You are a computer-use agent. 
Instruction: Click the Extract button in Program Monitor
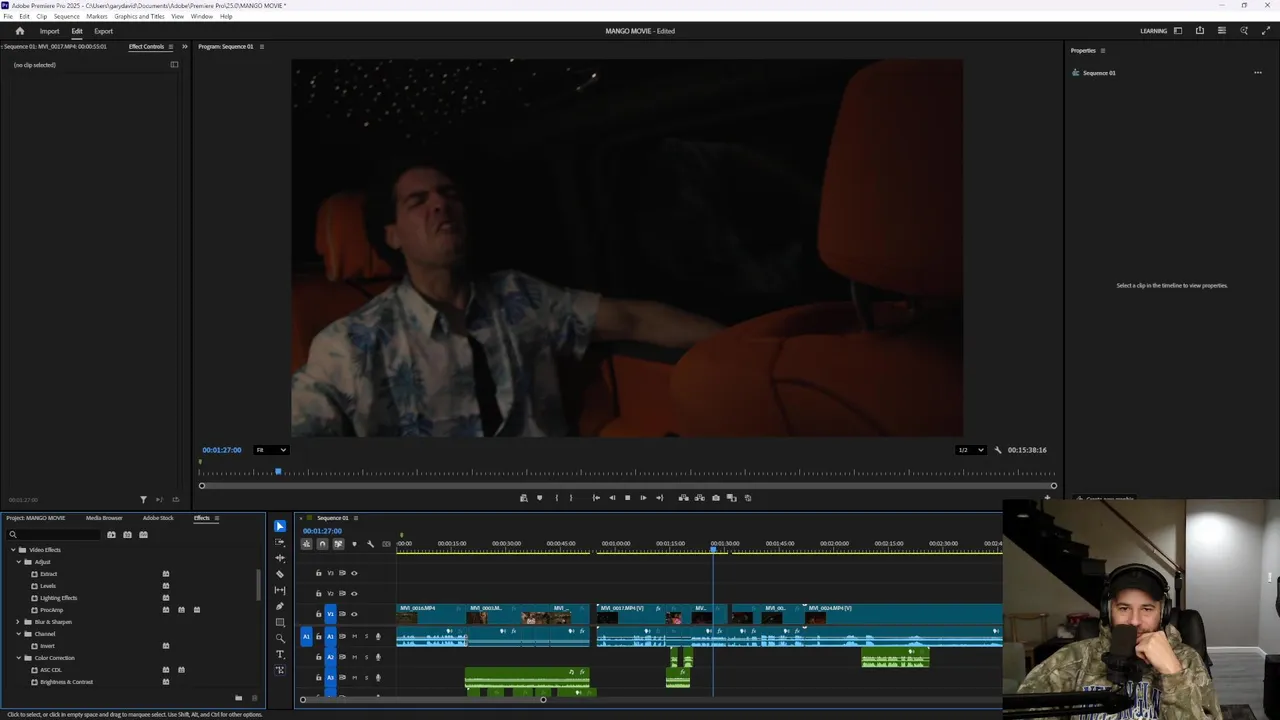(x=699, y=498)
